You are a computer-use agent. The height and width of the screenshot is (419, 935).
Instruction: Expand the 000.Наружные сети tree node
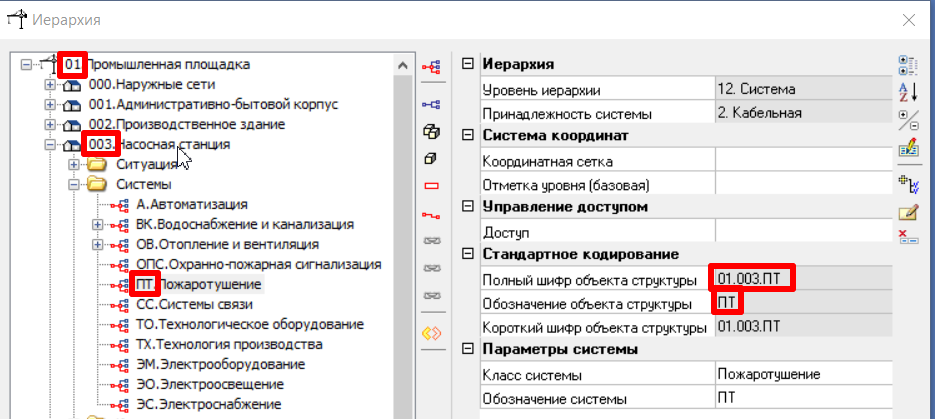point(51,85)
